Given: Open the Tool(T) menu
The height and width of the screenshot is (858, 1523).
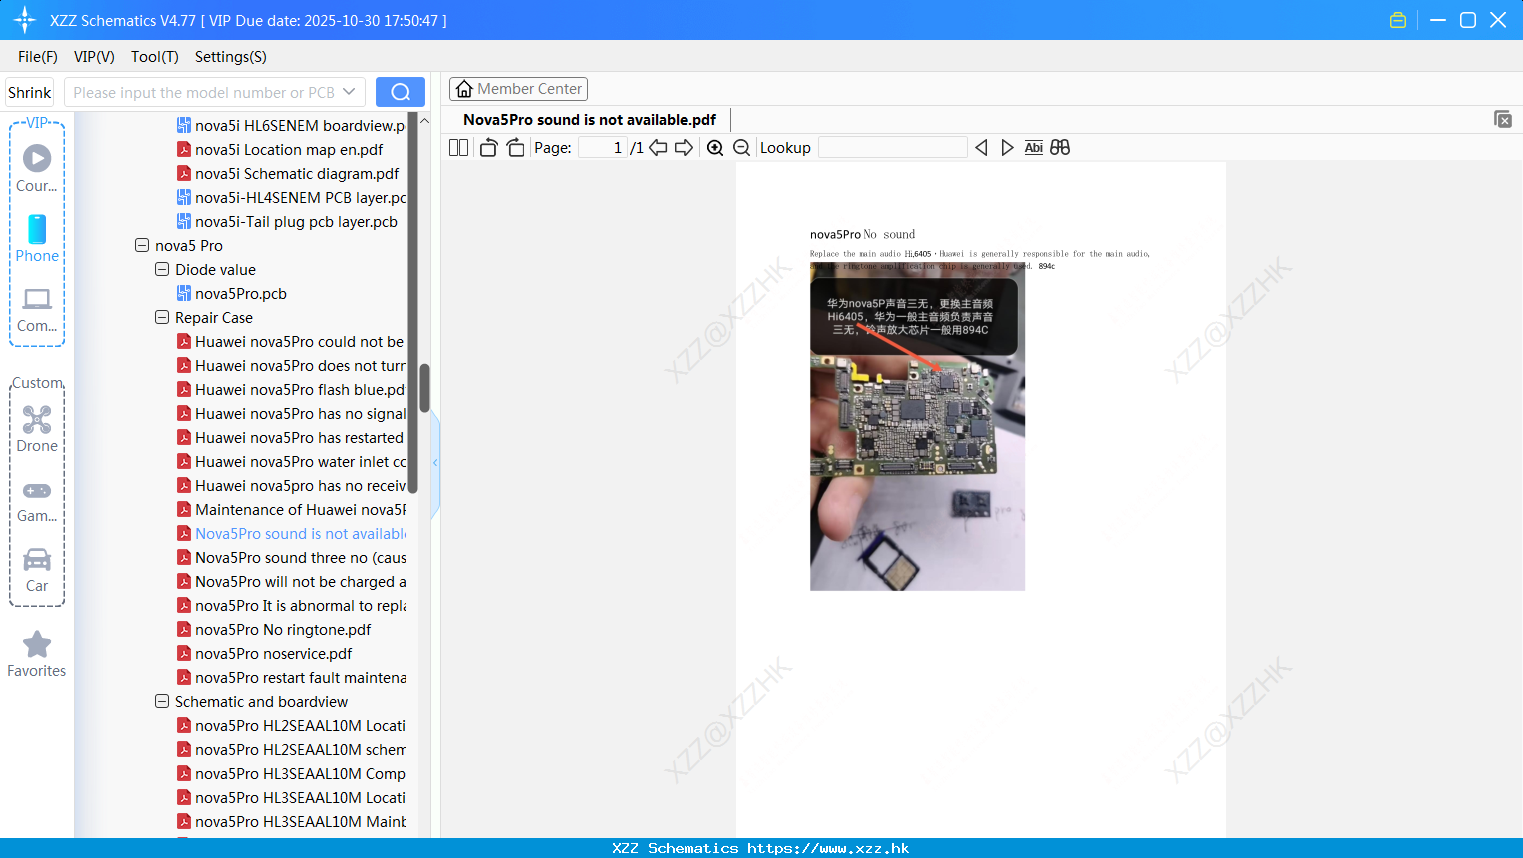Looking at the screenshot, I should [x=155, y=57].
